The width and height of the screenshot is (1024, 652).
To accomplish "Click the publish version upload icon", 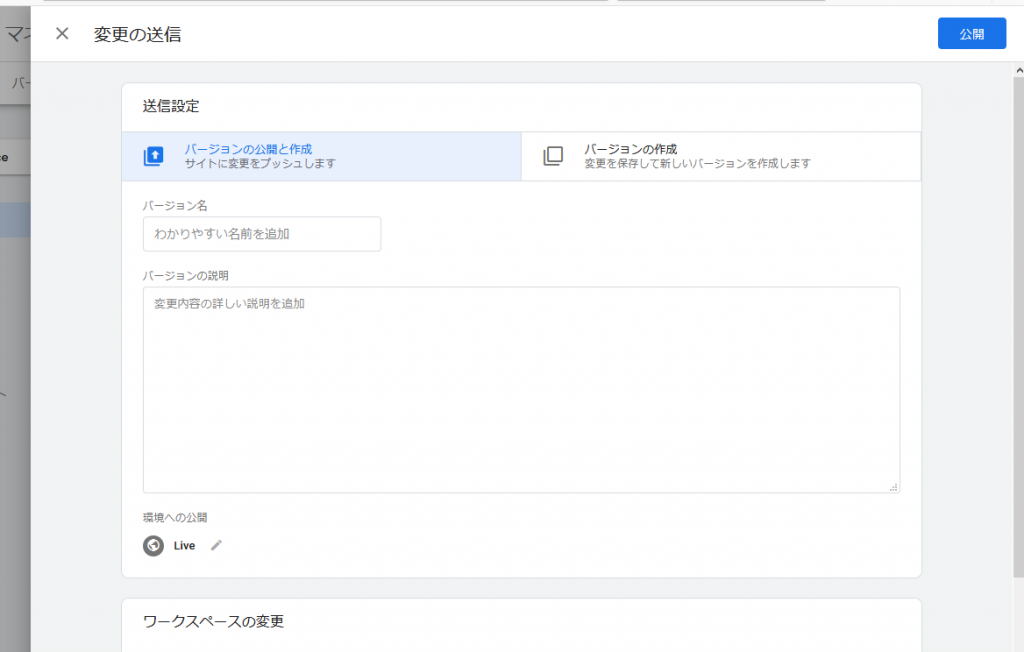I will [153, 156].
